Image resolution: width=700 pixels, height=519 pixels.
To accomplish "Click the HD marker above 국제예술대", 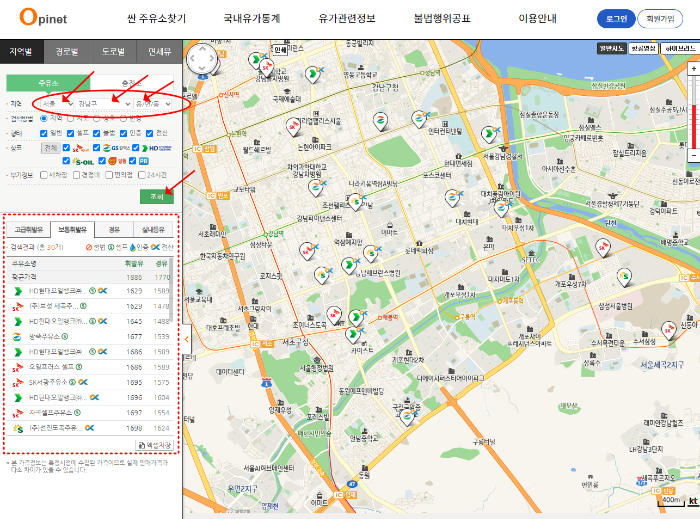I will 313,74.
